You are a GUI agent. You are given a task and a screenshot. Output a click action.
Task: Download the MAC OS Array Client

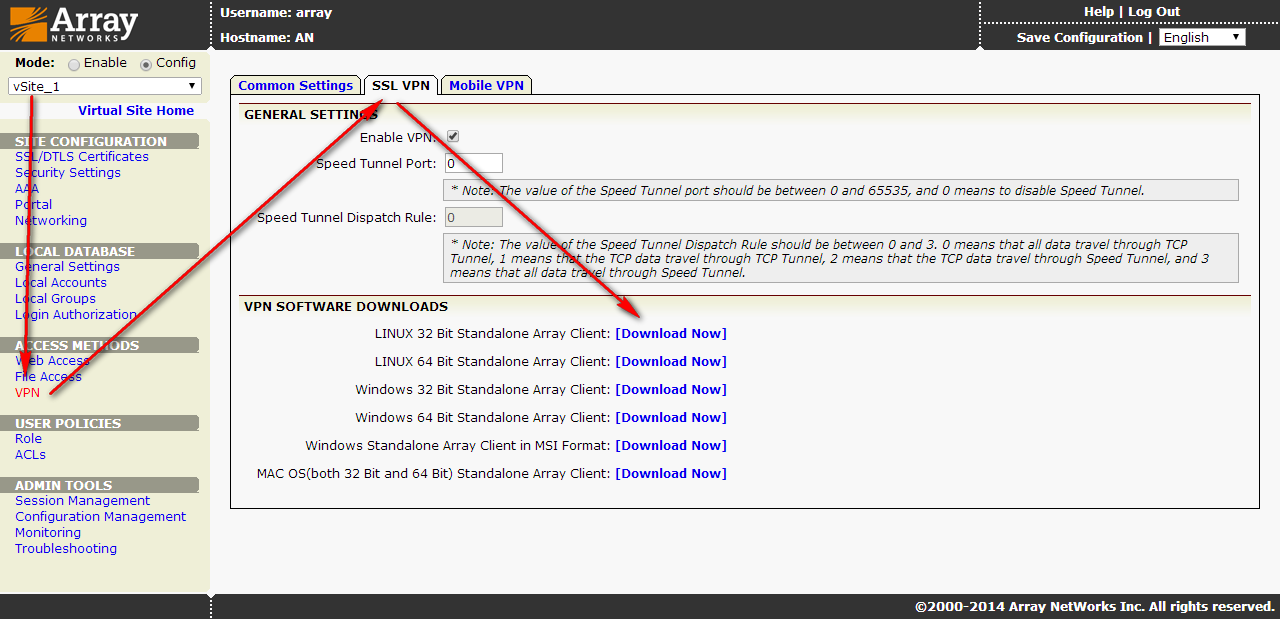(x=671, y=473)
